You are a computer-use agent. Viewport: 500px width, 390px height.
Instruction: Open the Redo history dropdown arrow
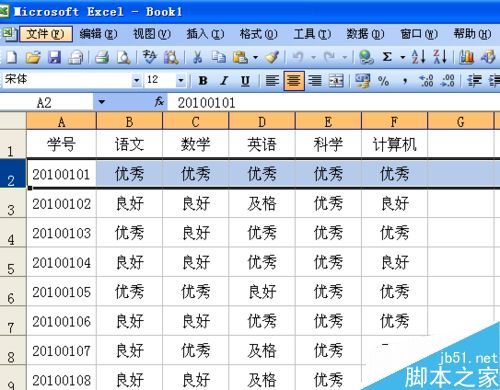pos(345,57)
